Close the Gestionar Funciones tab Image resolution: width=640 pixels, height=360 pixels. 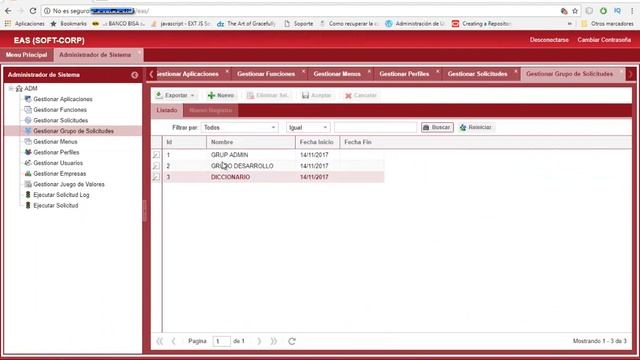coord(304,71)
